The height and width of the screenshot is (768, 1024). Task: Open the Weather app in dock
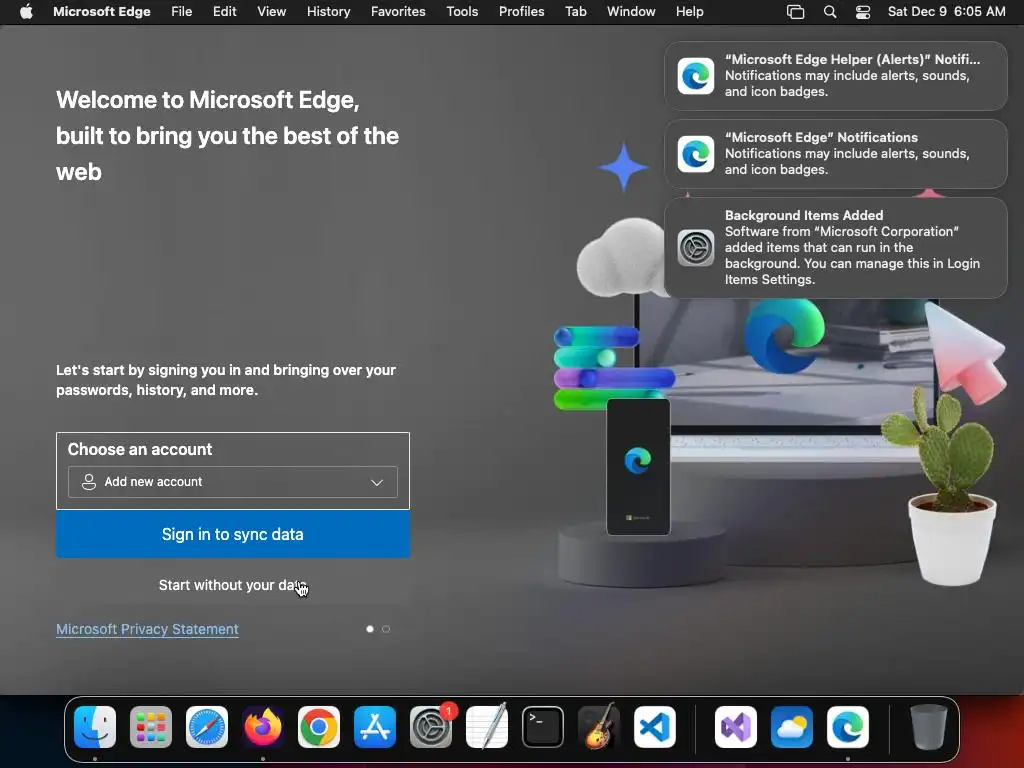click(x=792, y=727)
